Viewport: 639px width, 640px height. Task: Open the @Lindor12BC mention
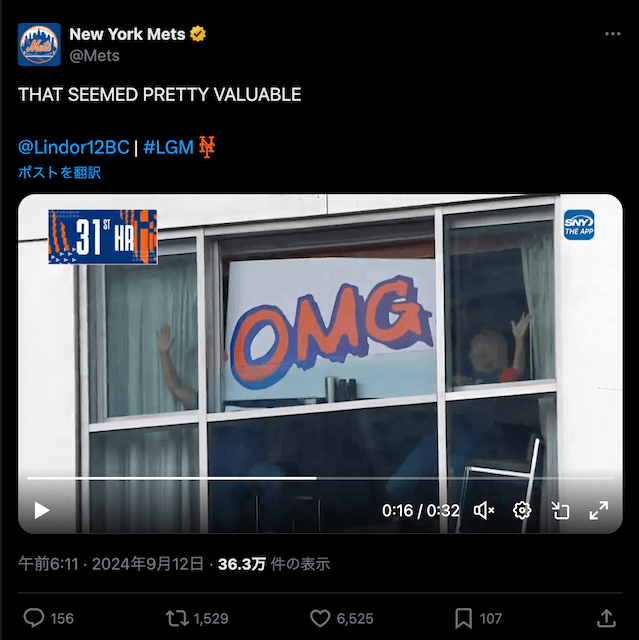73,147
